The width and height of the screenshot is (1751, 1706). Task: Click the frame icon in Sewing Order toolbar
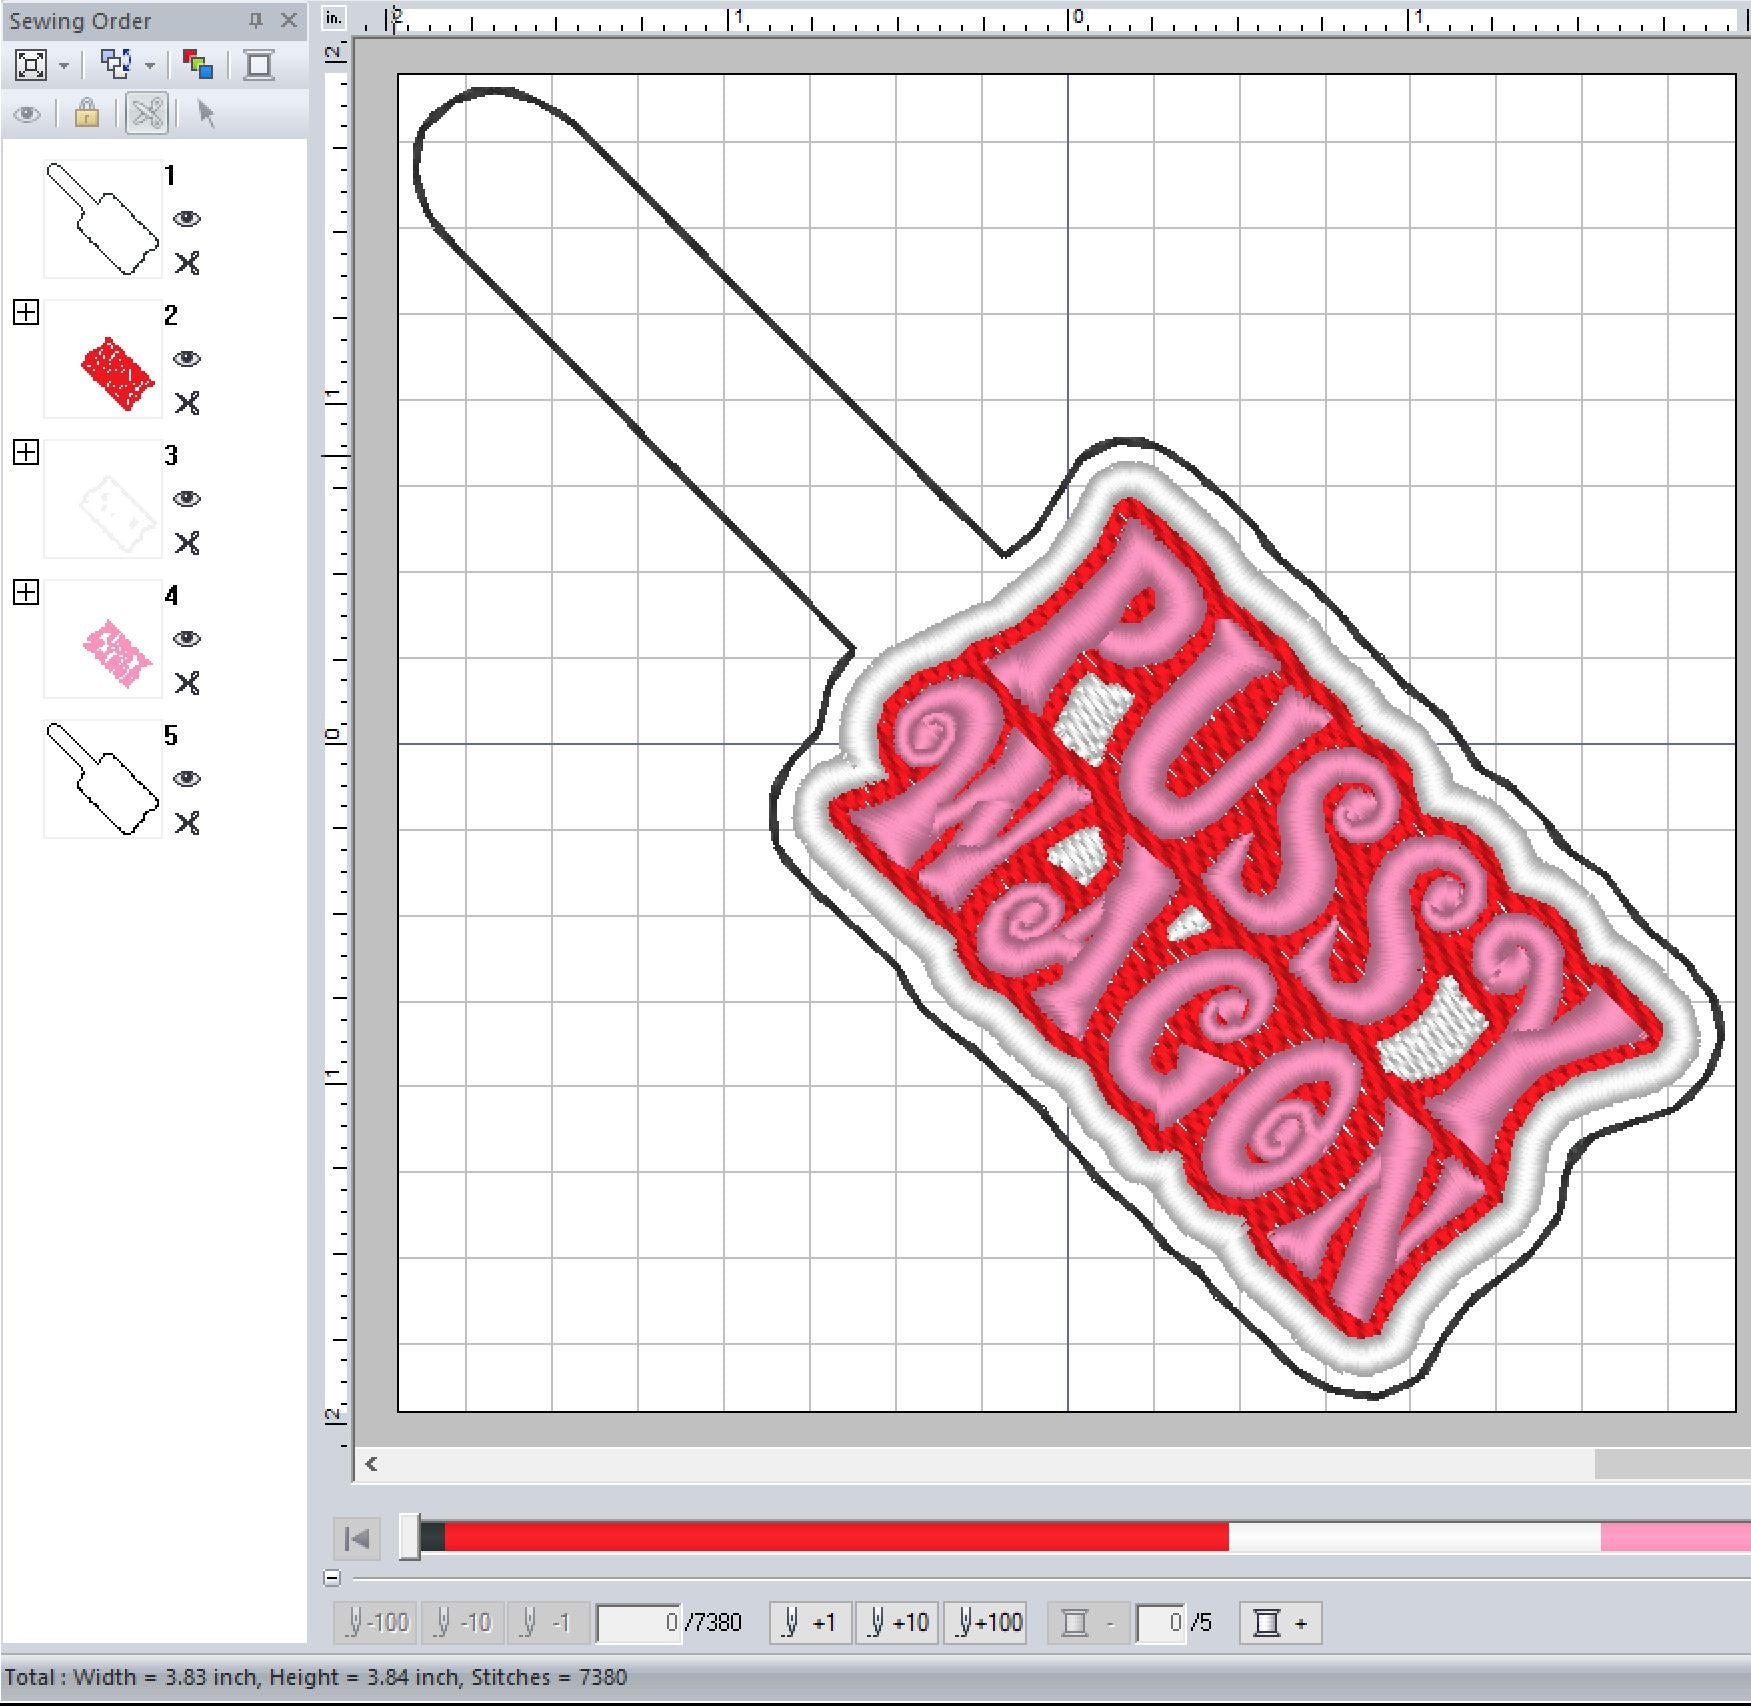click(259, 65)
